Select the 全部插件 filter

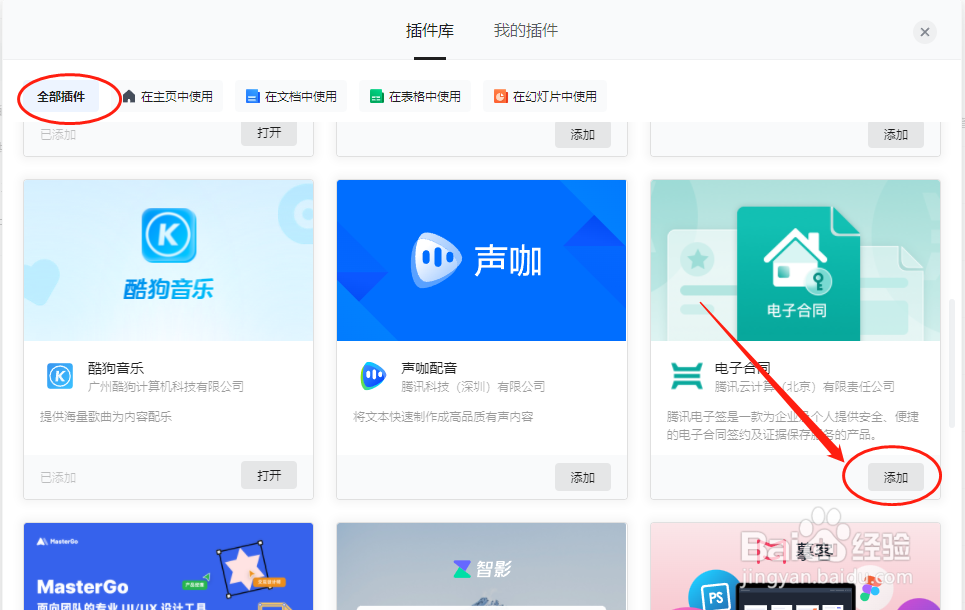tap(61, 97)
